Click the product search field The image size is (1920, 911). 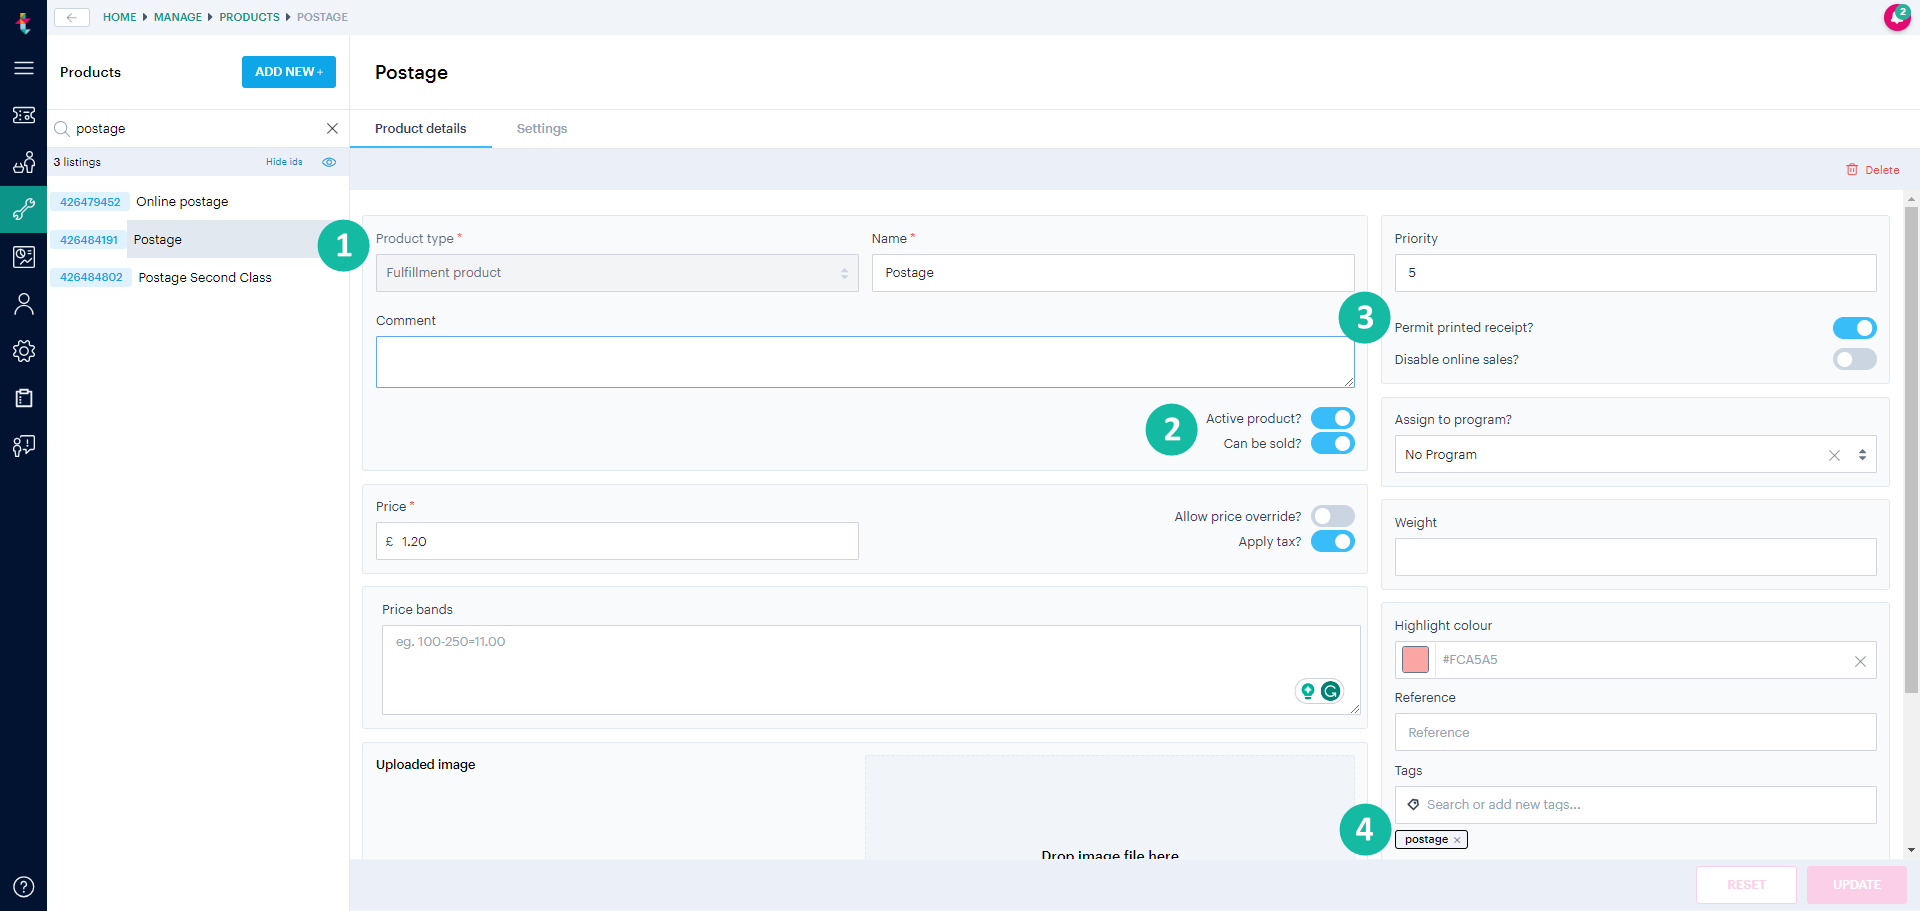[x=196, y=128]
